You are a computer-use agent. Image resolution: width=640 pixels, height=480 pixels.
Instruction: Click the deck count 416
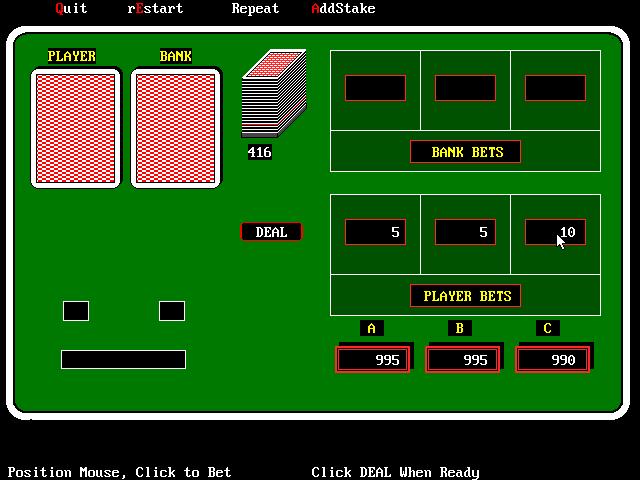(x=260, y=152)
